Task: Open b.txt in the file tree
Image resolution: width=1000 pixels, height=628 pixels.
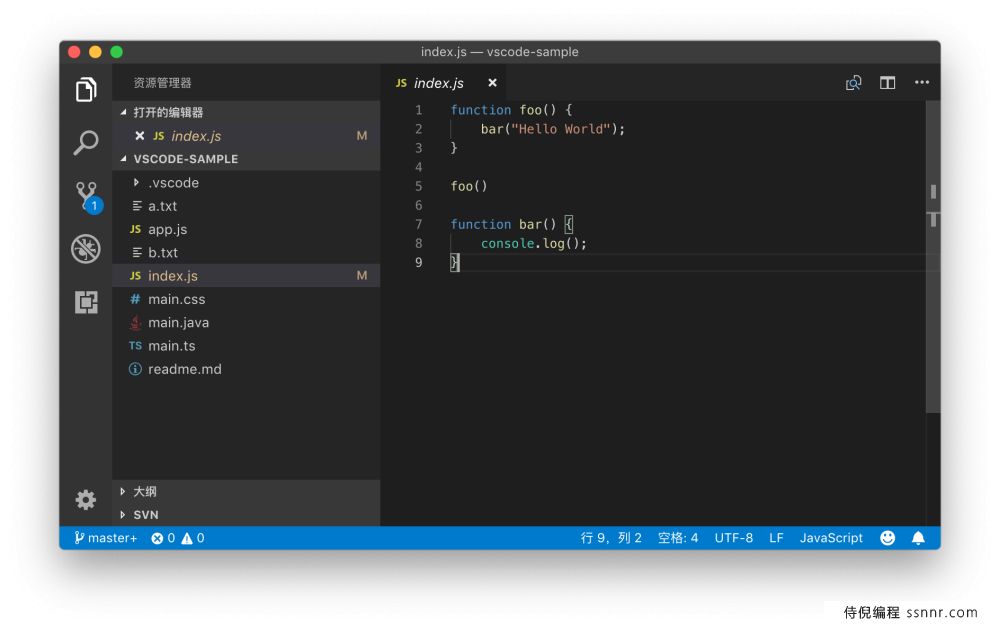Action: click(246, 252)
